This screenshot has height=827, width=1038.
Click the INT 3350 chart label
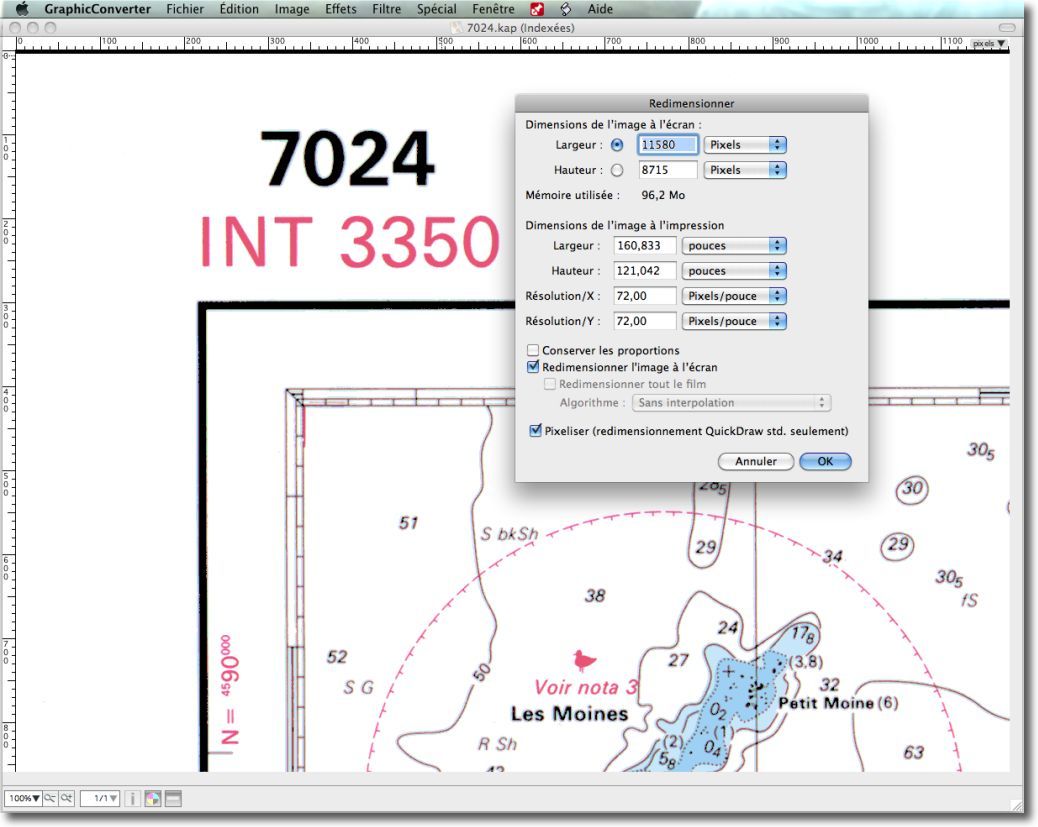350,242
